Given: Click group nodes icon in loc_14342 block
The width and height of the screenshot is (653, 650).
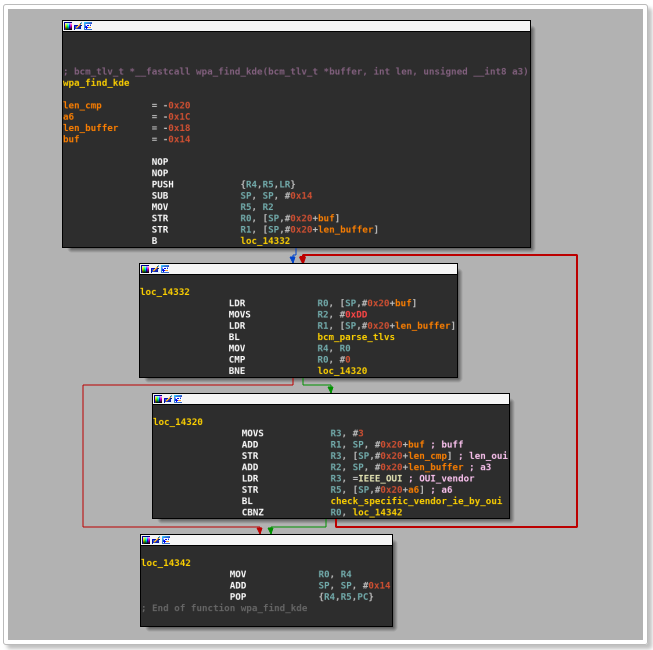Looking at the screenshot, I should click(x=166, y=540).
